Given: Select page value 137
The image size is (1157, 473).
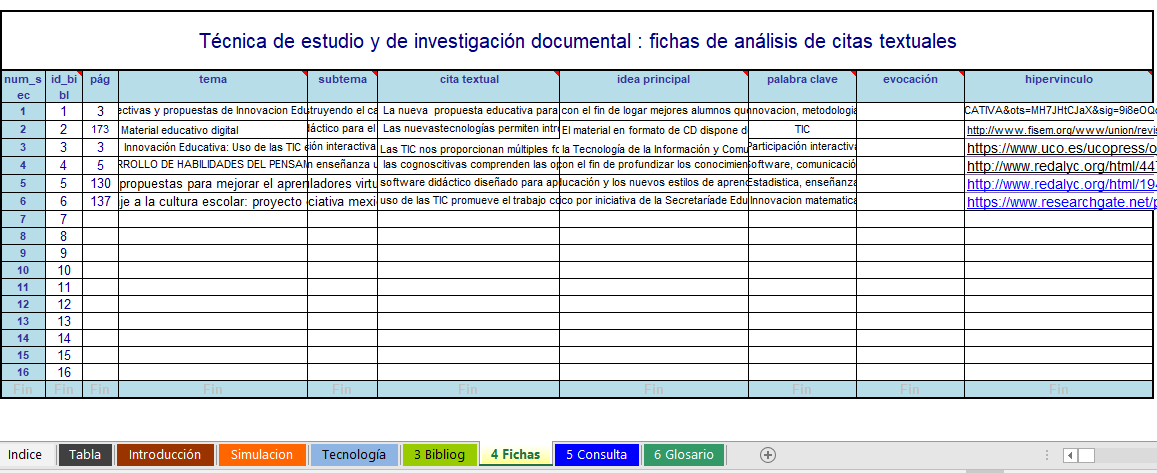Looking at the screenshot, I should [x=100, y=201].
